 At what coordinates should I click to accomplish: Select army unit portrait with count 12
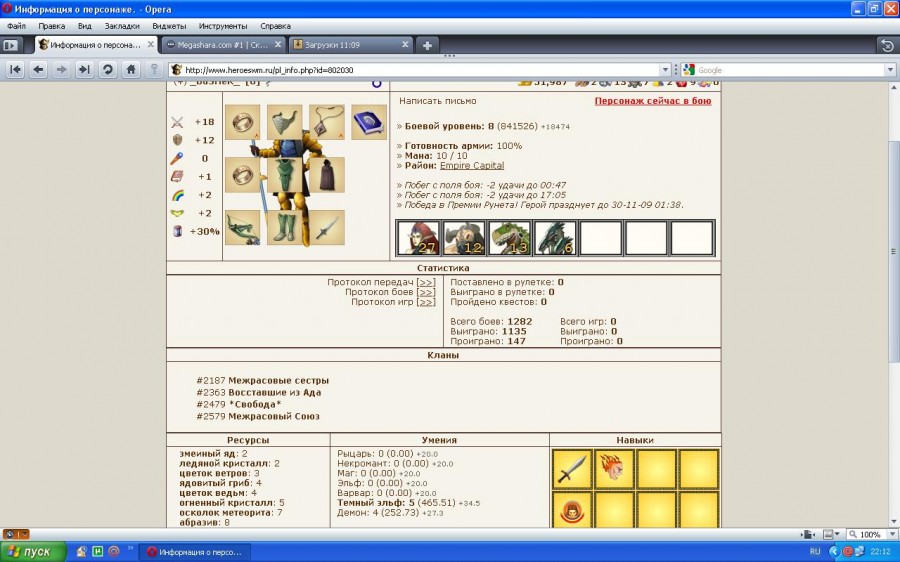point(464,238)
